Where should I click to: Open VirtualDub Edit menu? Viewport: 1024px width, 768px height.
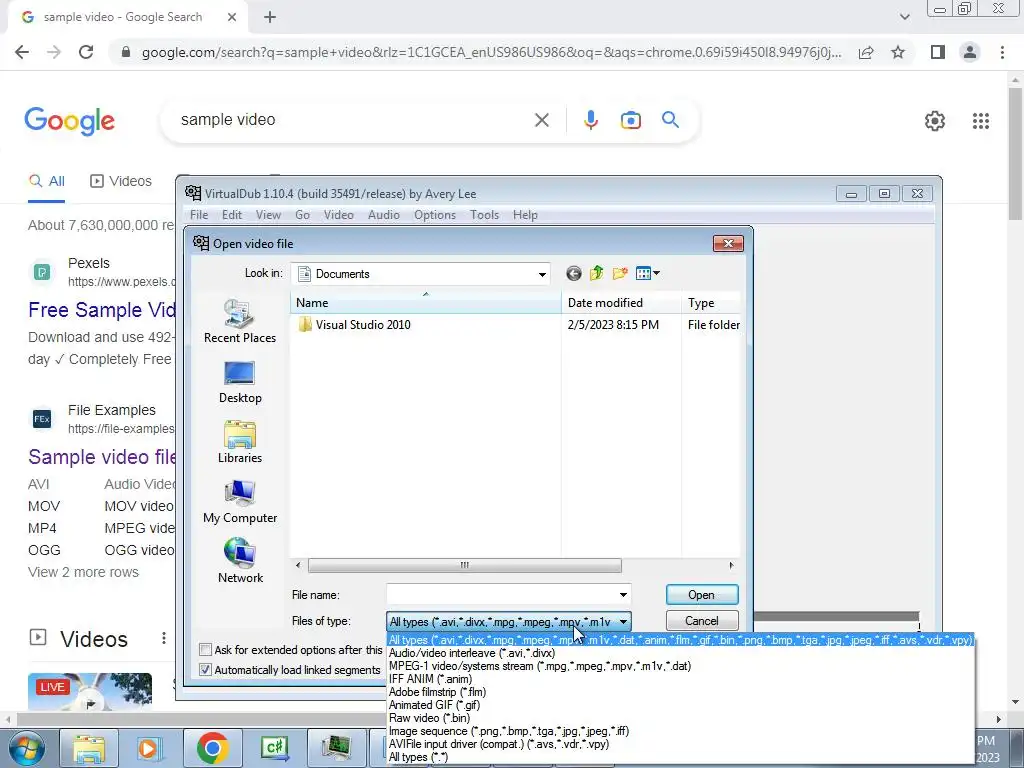pos(231,215)
